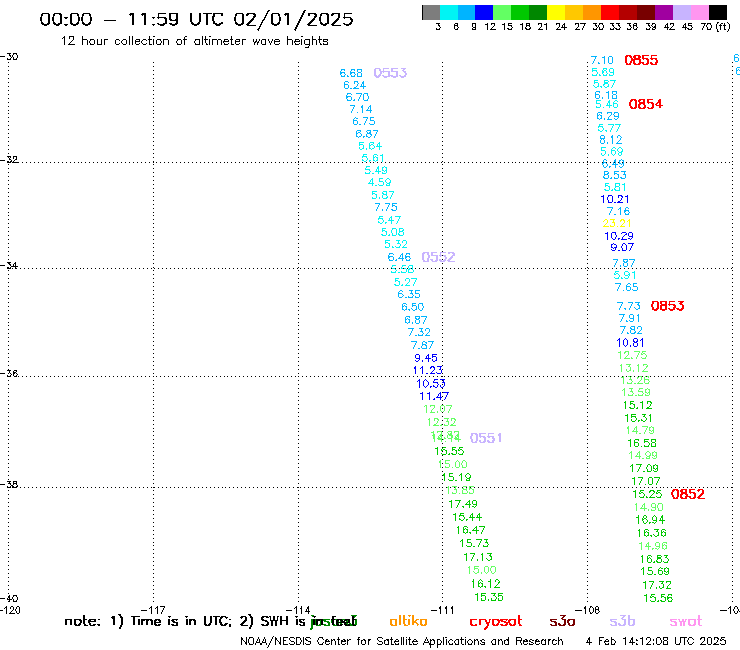Click the 12 hour collection subtitle

tap(194, 41)
